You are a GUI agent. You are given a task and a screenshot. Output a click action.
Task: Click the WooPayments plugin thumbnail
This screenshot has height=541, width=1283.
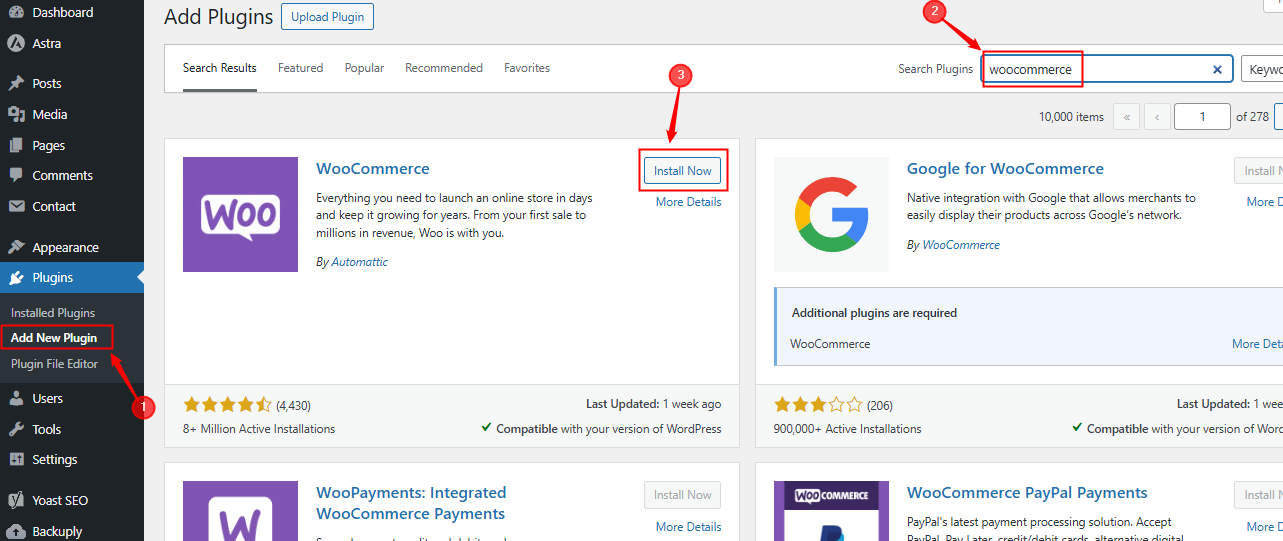240,511
